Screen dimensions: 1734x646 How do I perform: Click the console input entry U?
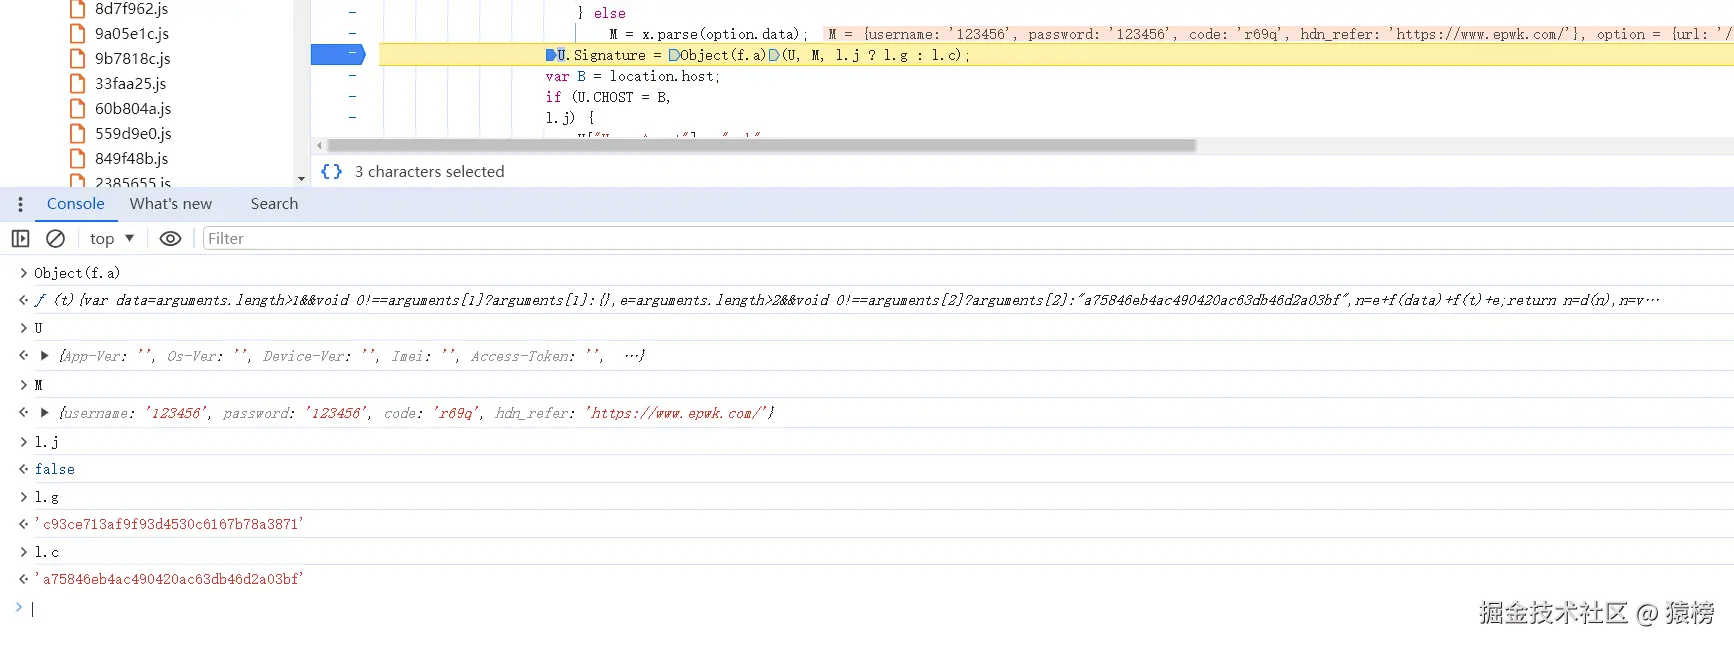38,328
